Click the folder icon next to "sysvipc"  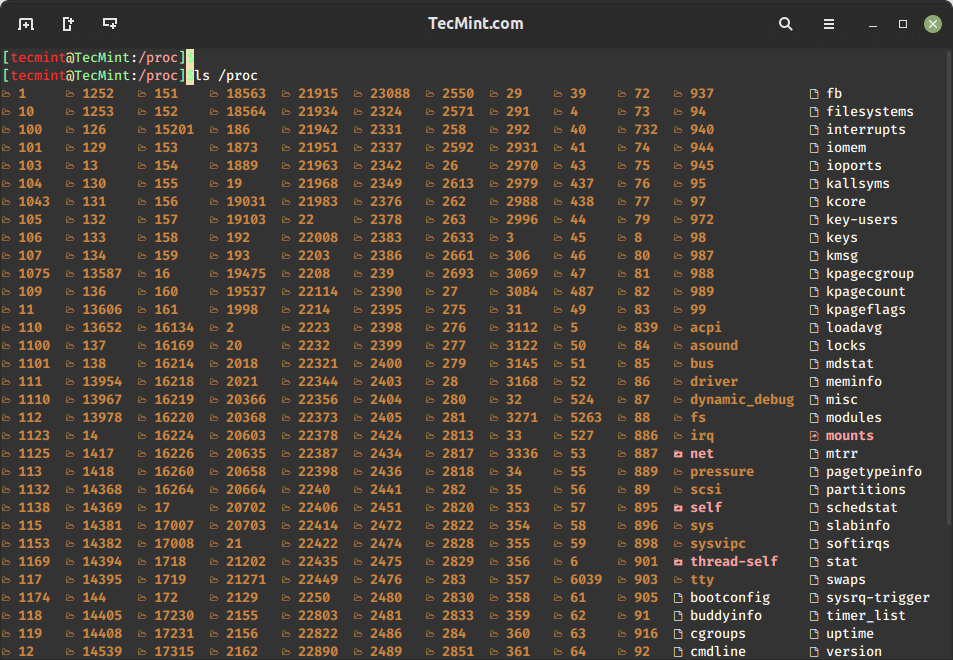(678, 543)
